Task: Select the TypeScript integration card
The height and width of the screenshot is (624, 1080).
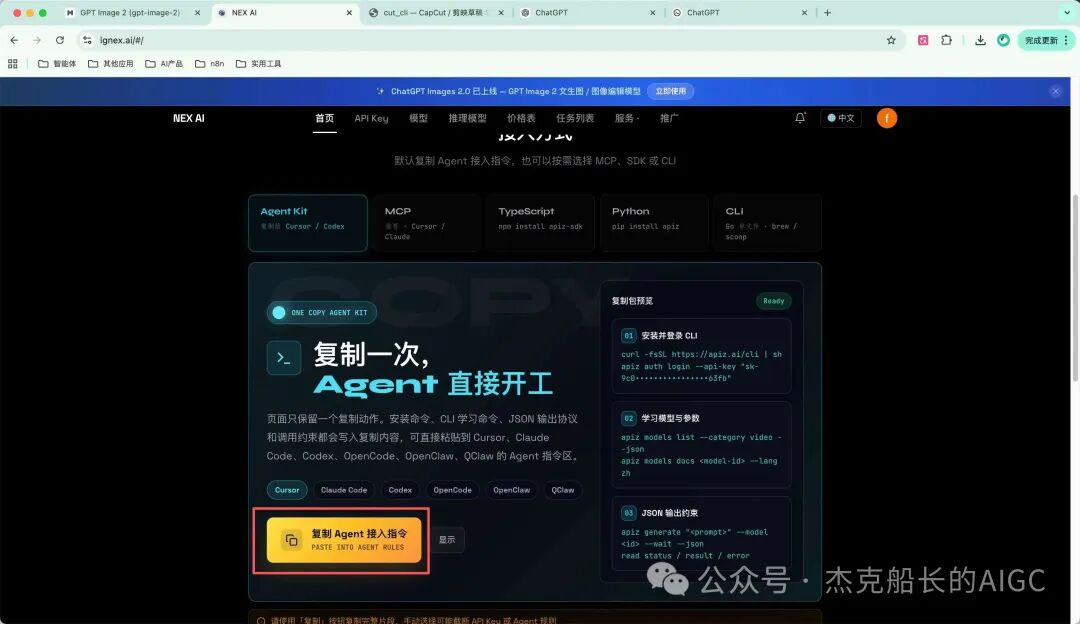Action: tap(540, 222)
